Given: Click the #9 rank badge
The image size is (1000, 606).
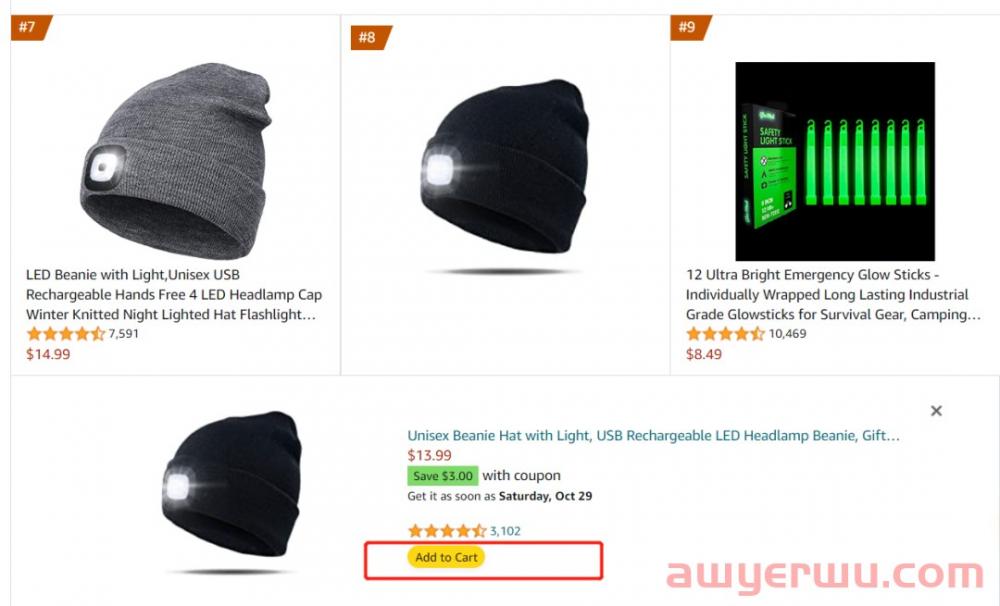Looking at the screenshot, I should [x=689, y=27].
